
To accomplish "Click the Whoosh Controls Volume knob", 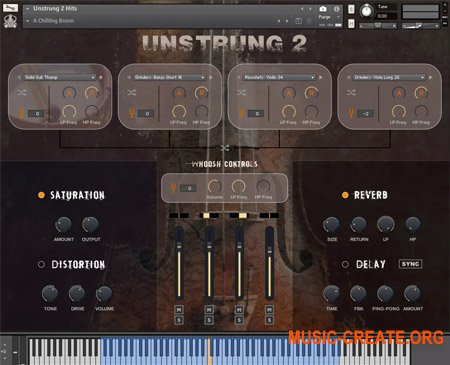I will click(214, 186).
